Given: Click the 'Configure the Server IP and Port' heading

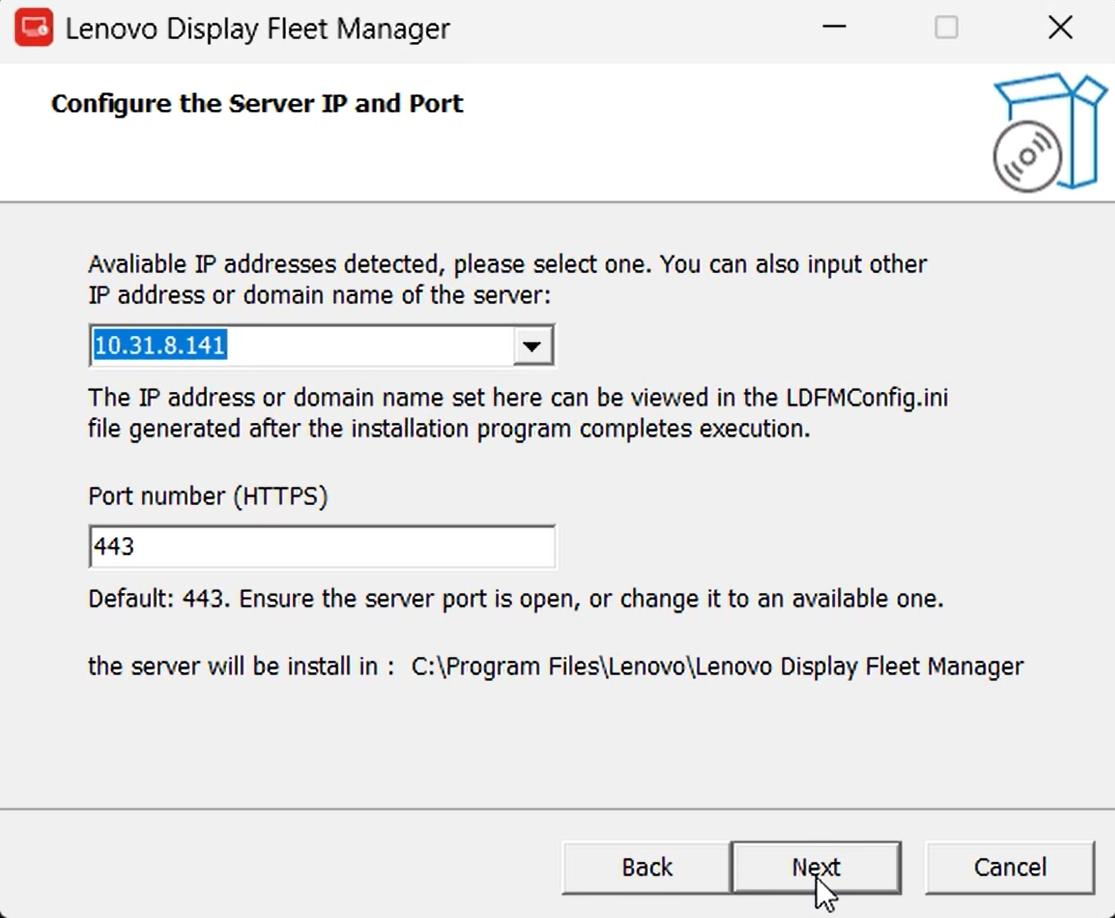Looking at the screenshot, I should point(257,104).
